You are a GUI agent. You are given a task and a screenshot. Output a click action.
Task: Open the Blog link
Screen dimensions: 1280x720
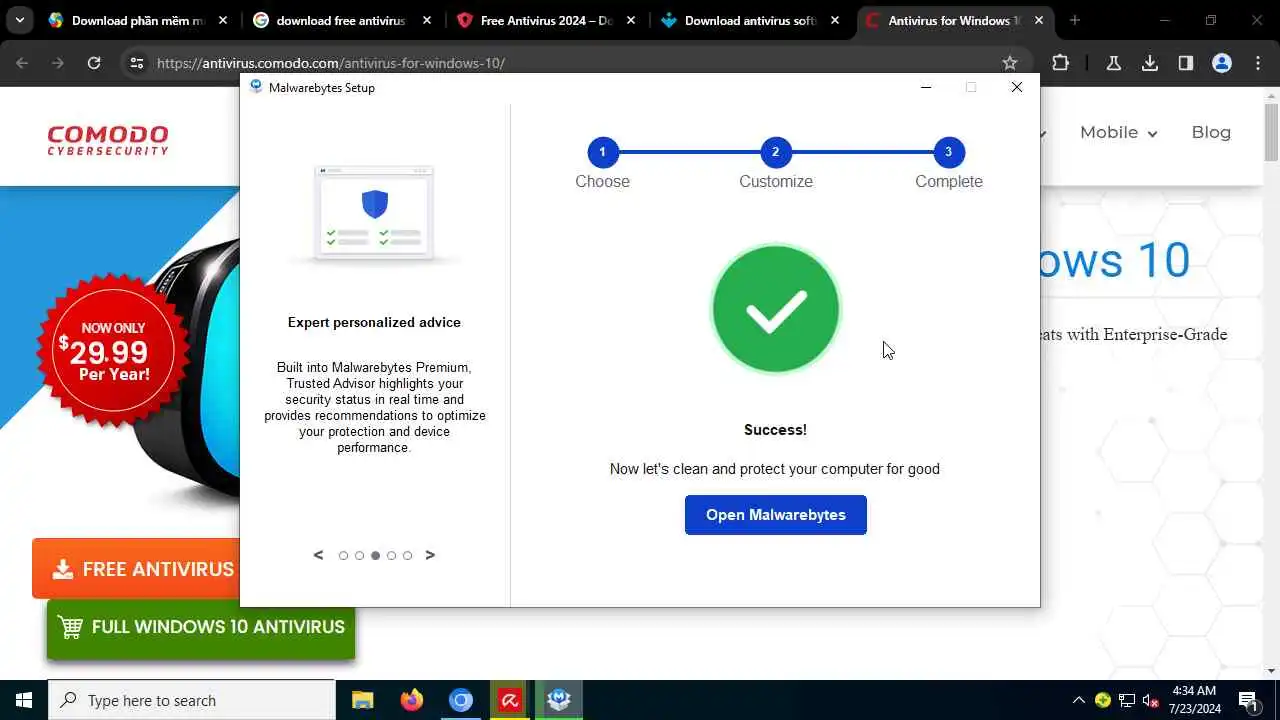point(1211,132)
